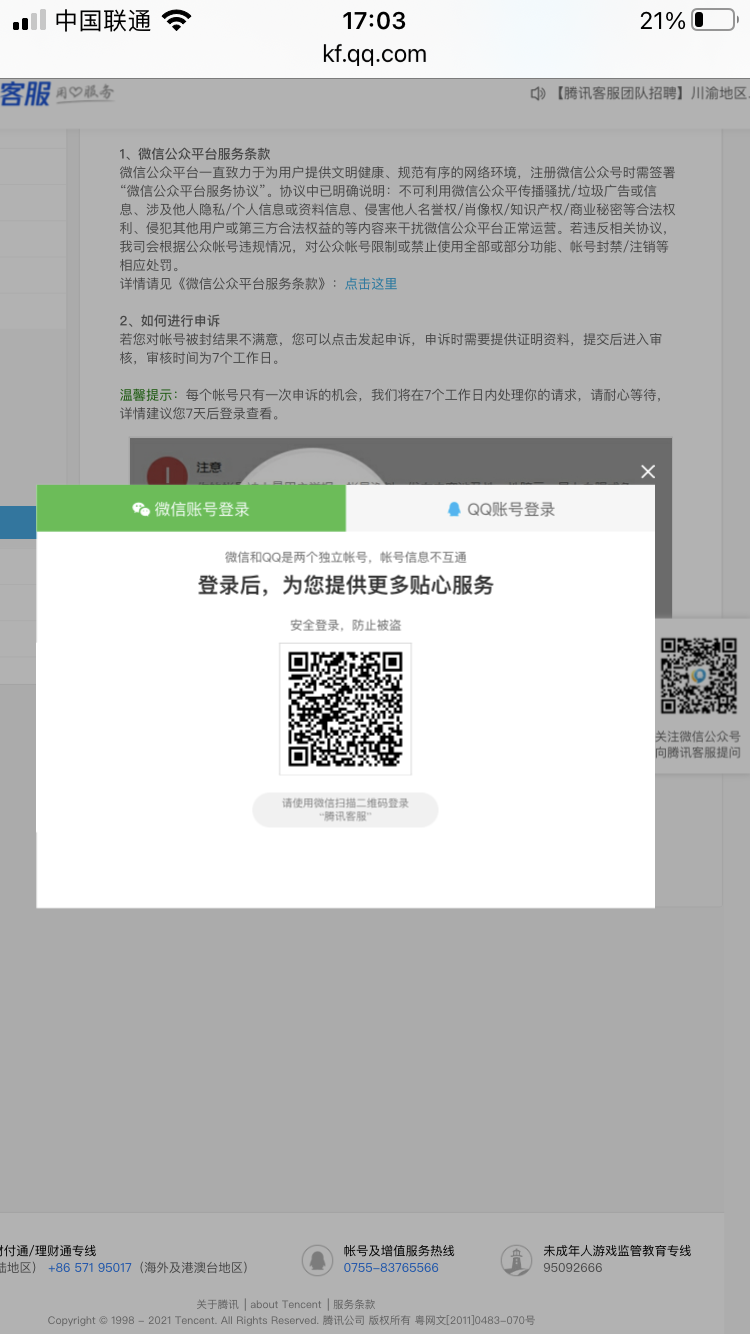
Task: Tap the Wi-Fi icon in status bar
Action: [176, 20]
